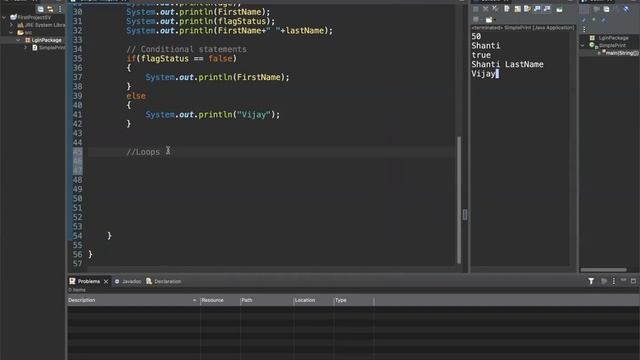Click the editor vertical scrollbar thumb
The height and width of the screenshot is (360, 640).
tap(459, 200)
